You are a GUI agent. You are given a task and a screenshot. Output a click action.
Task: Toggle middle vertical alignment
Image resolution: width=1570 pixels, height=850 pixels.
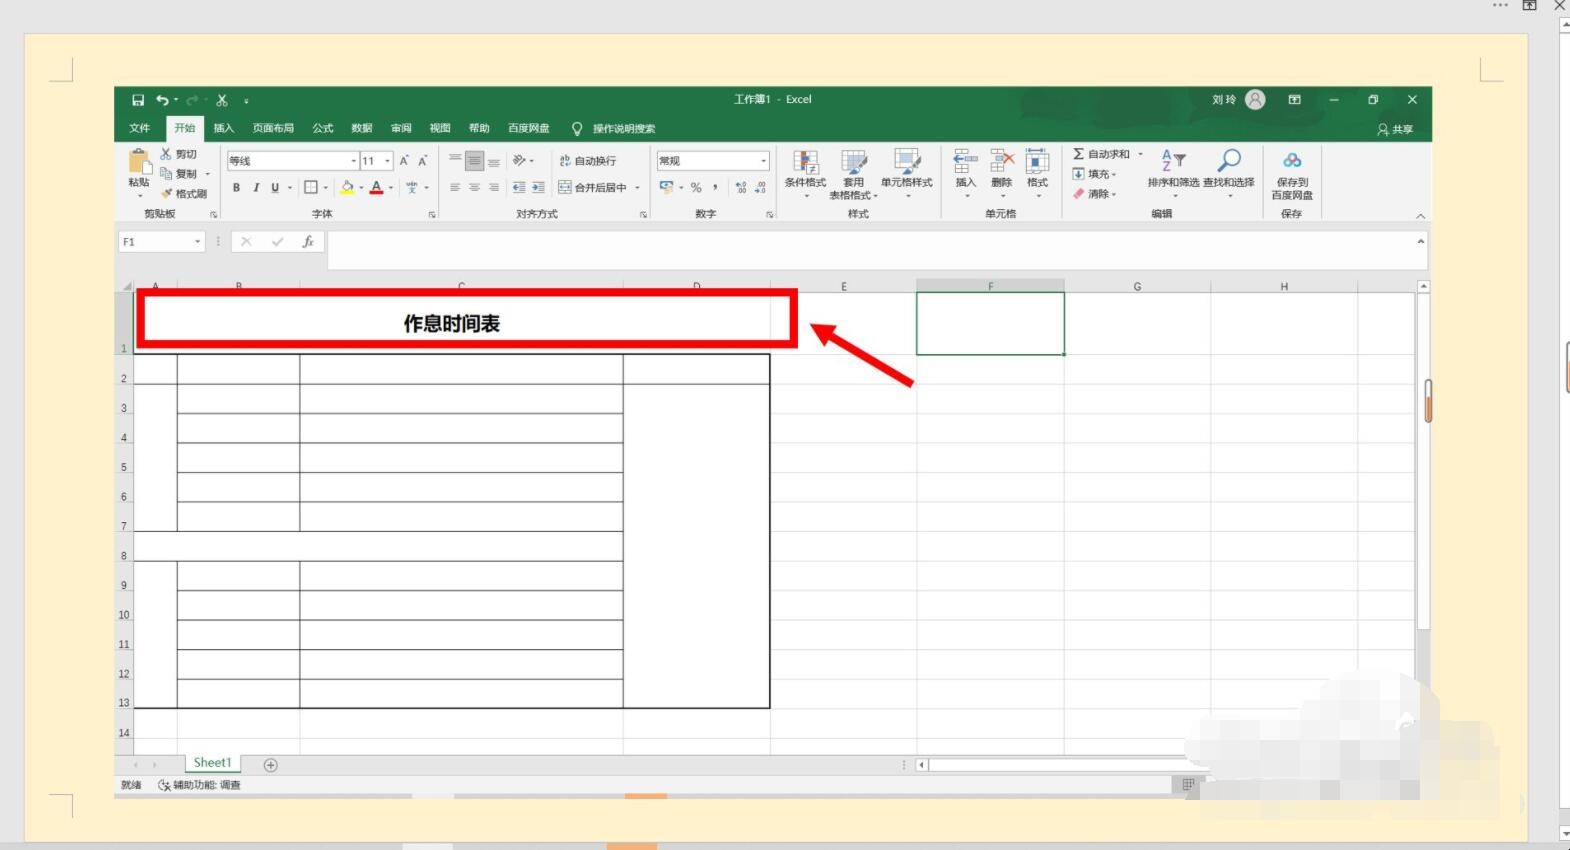click(x=474, y=160)
